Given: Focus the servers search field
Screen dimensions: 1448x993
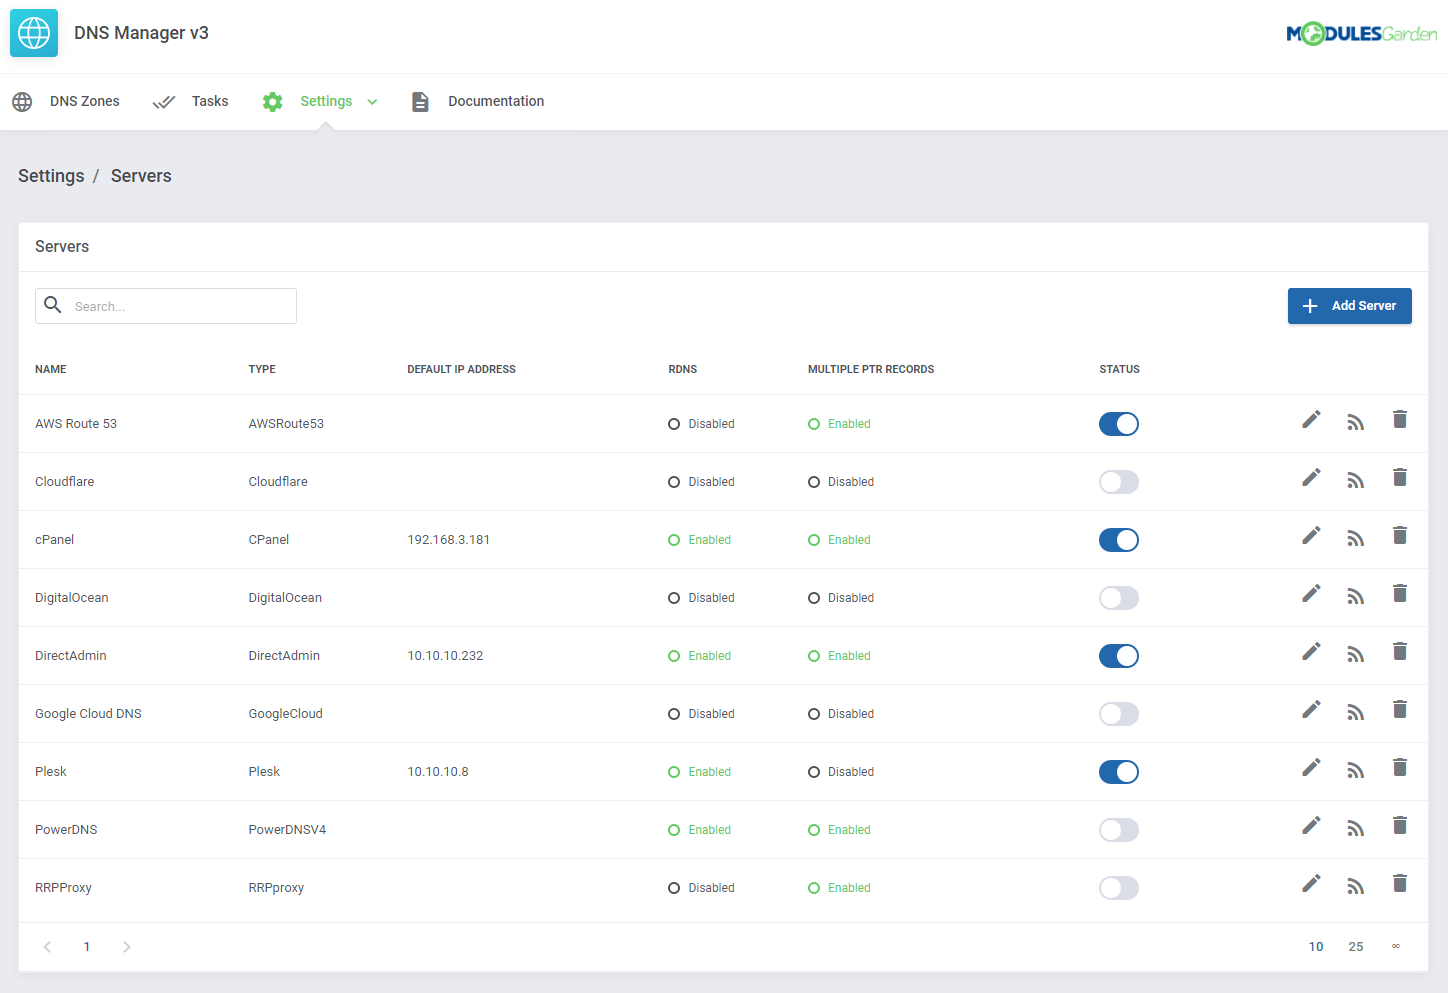Looking at the screenshot, I should [x=166, y=306].
